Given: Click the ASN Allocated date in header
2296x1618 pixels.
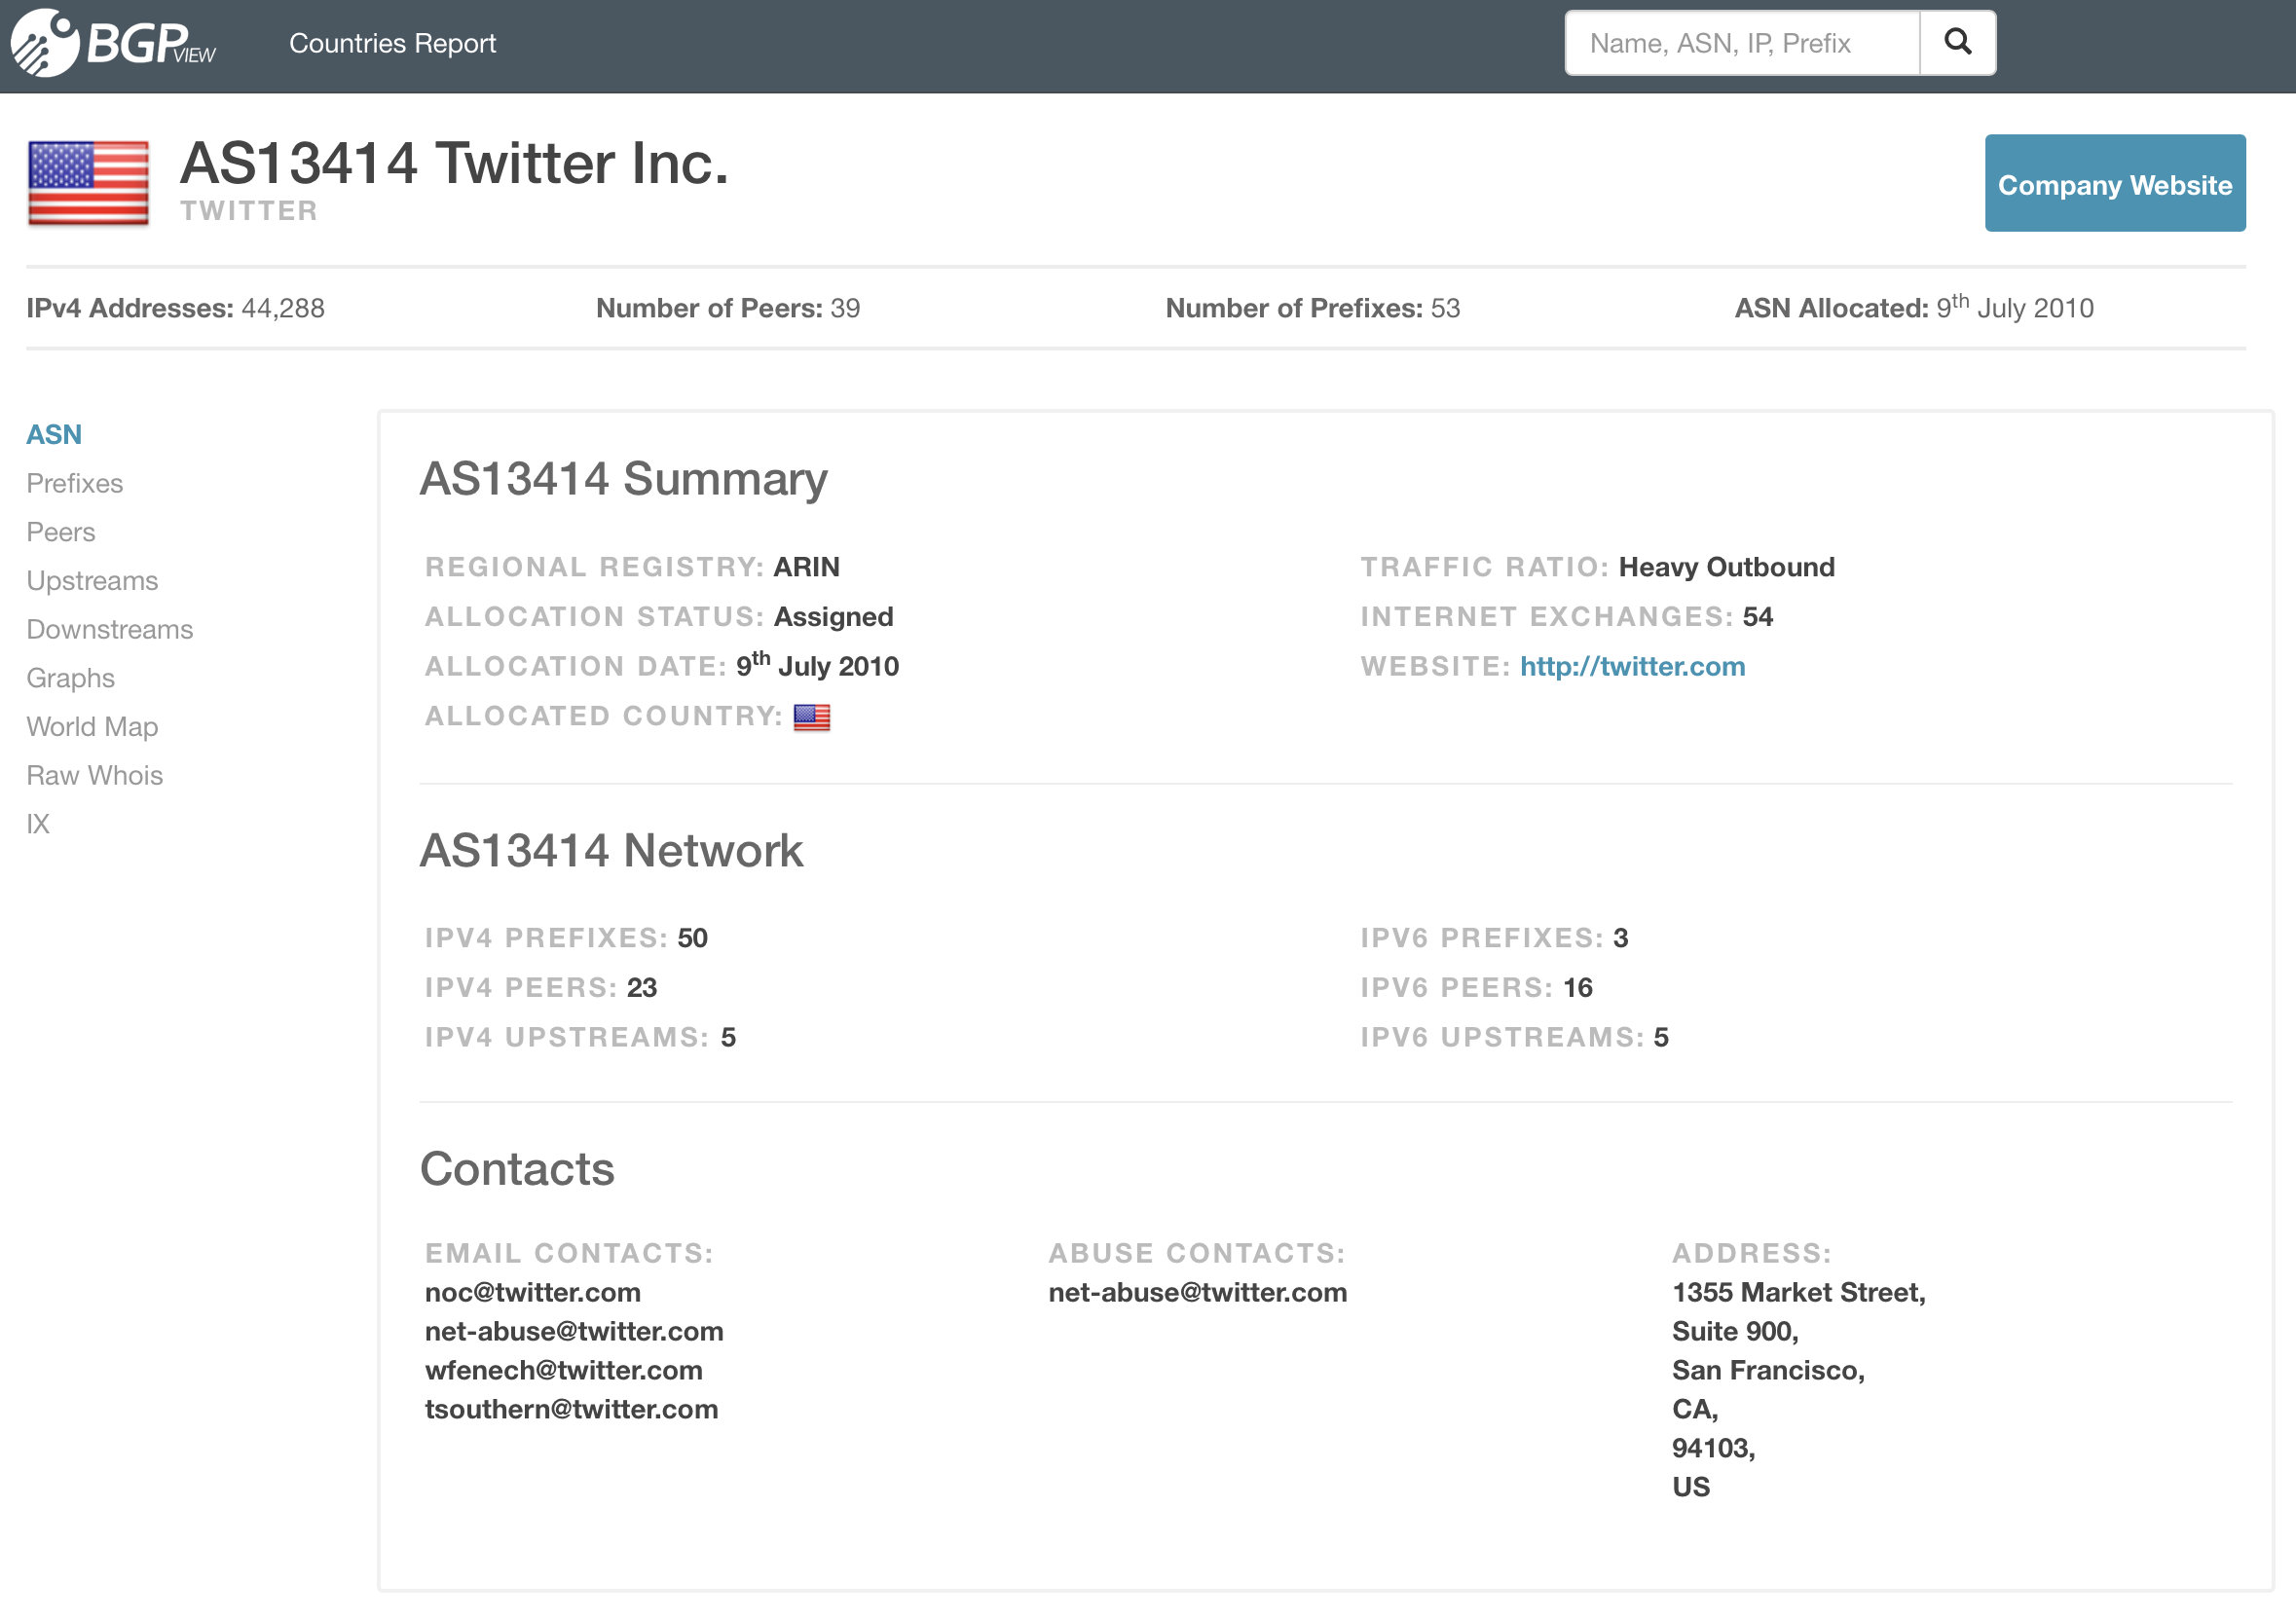Looking at the screenshot, I should [x=2014, y=306].
